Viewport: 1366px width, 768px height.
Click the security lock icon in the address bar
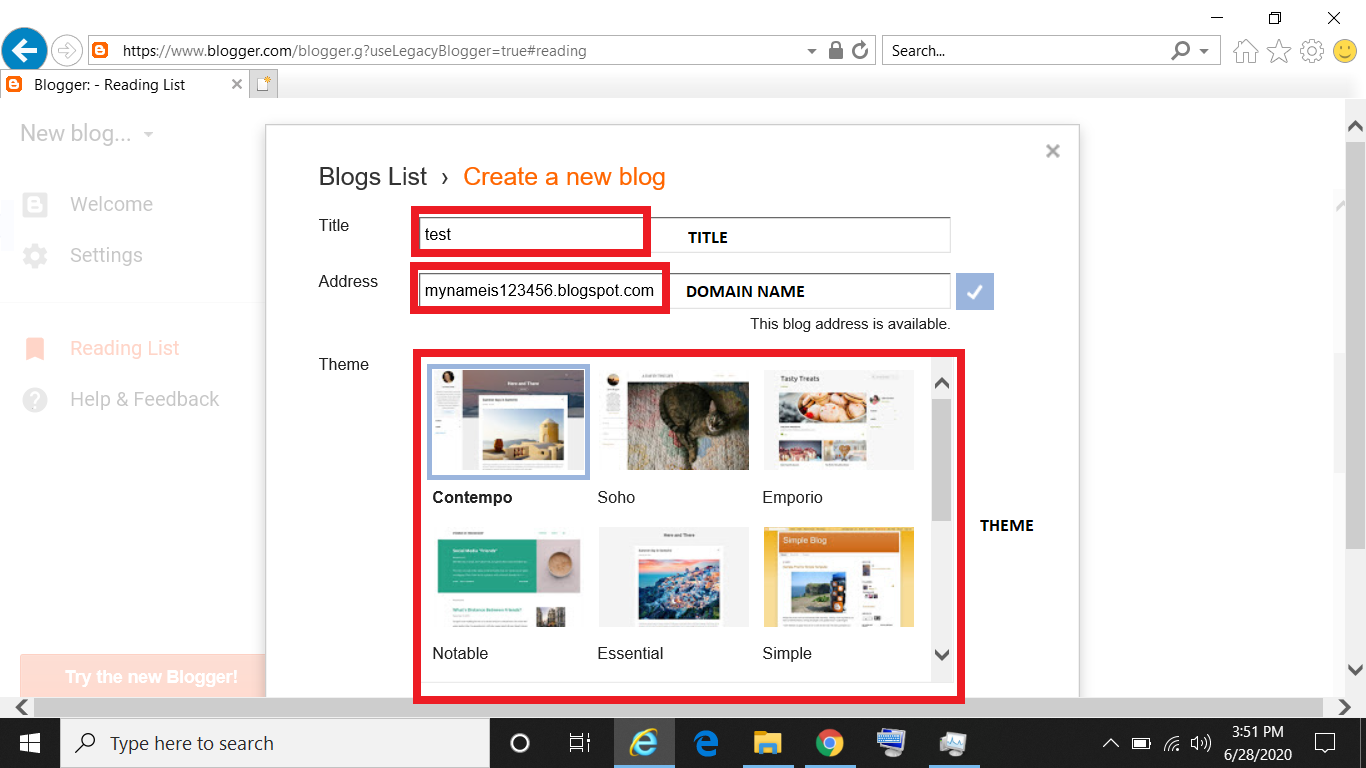click(836, 50)
